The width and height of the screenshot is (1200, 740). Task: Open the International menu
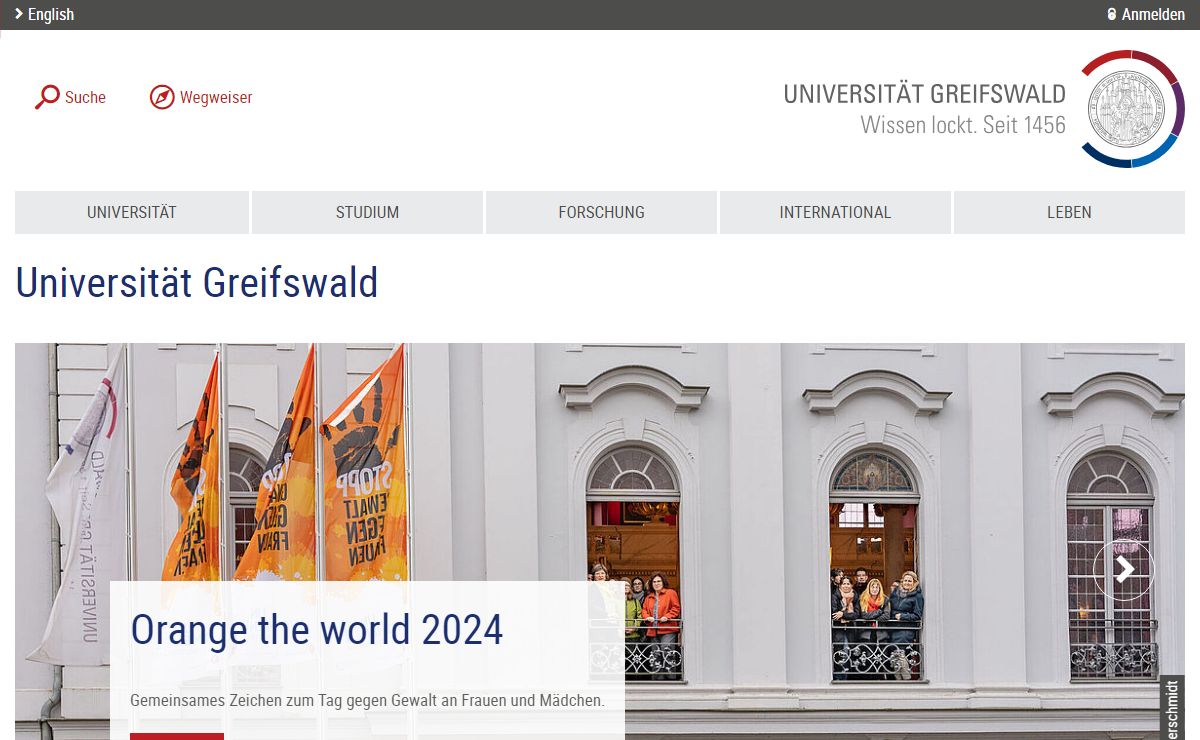pyautogui.click(x=835, y=212)
